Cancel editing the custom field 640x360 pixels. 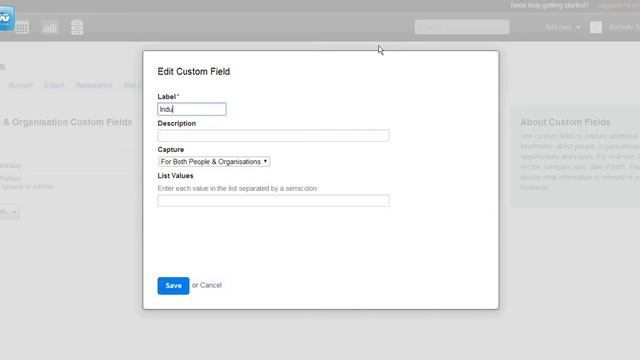[211, 285]
